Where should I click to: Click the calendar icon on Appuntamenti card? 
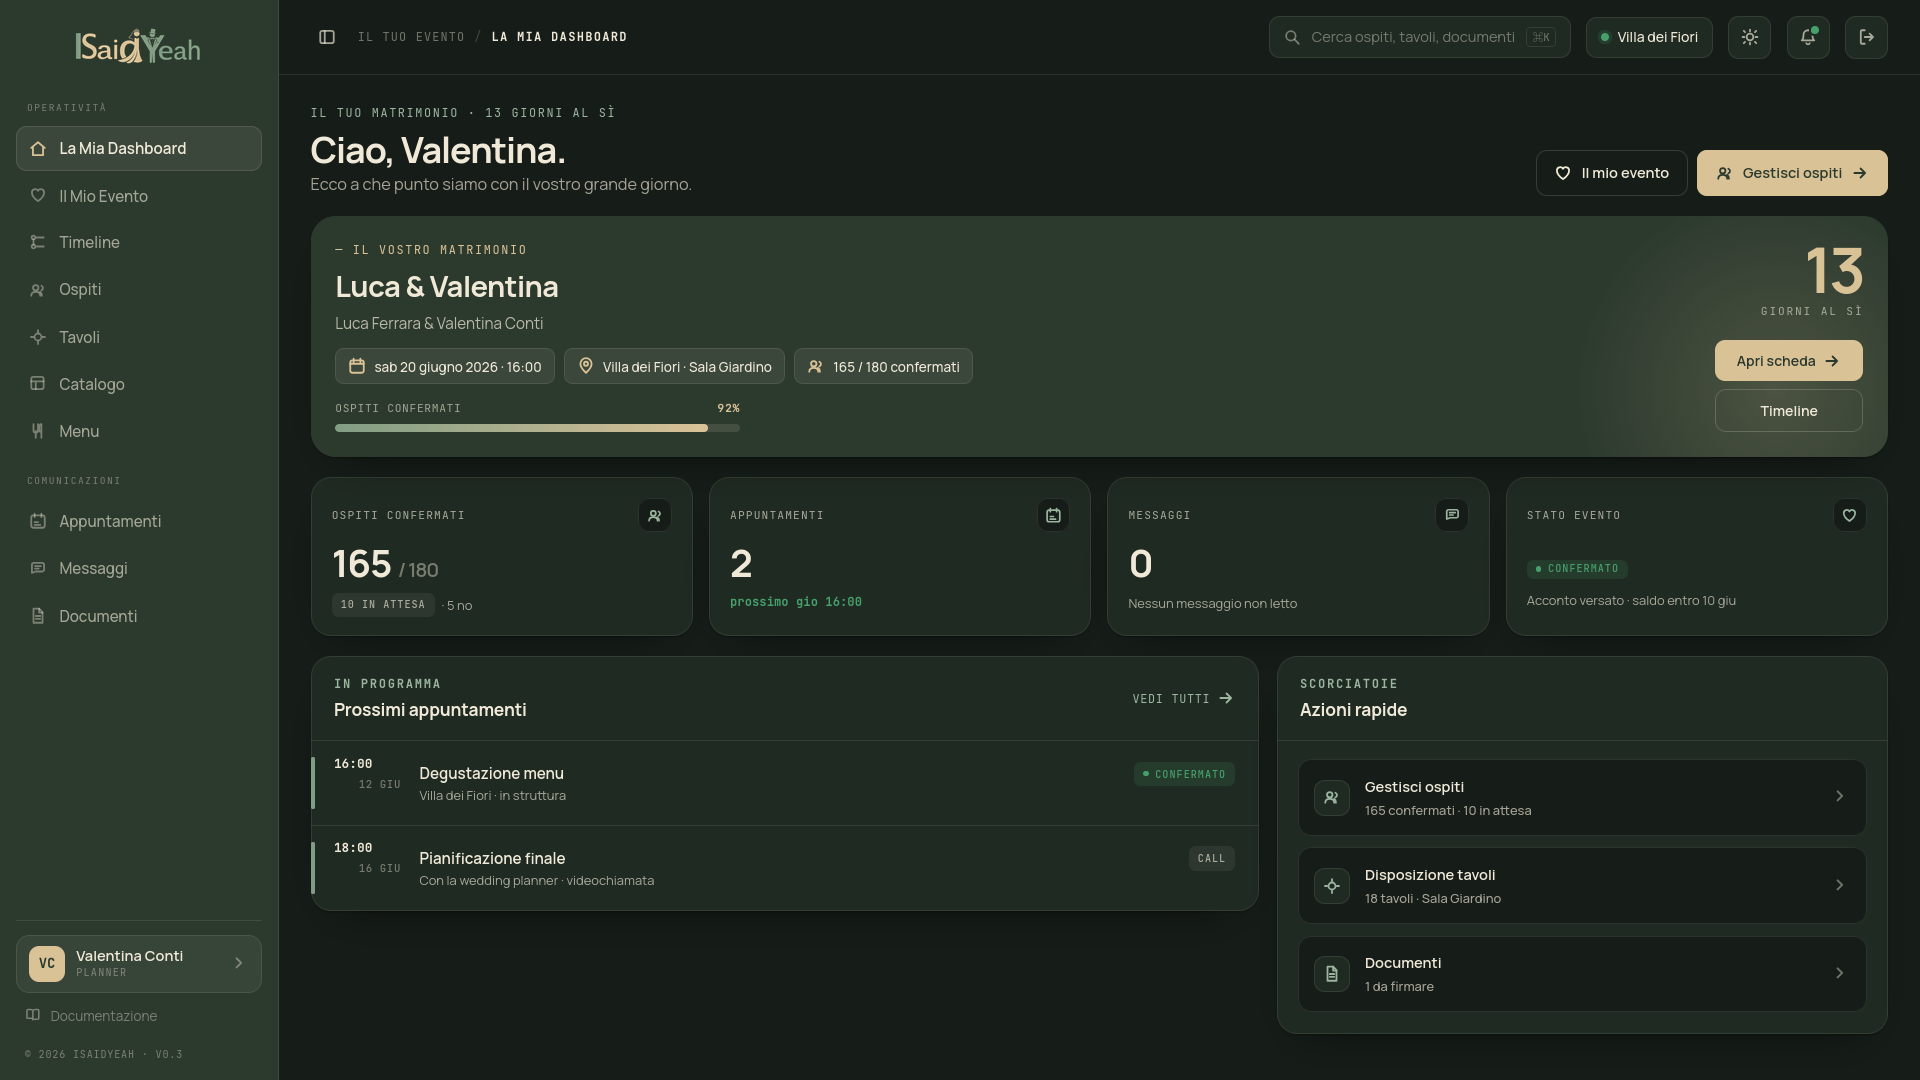coord(1053,516)
